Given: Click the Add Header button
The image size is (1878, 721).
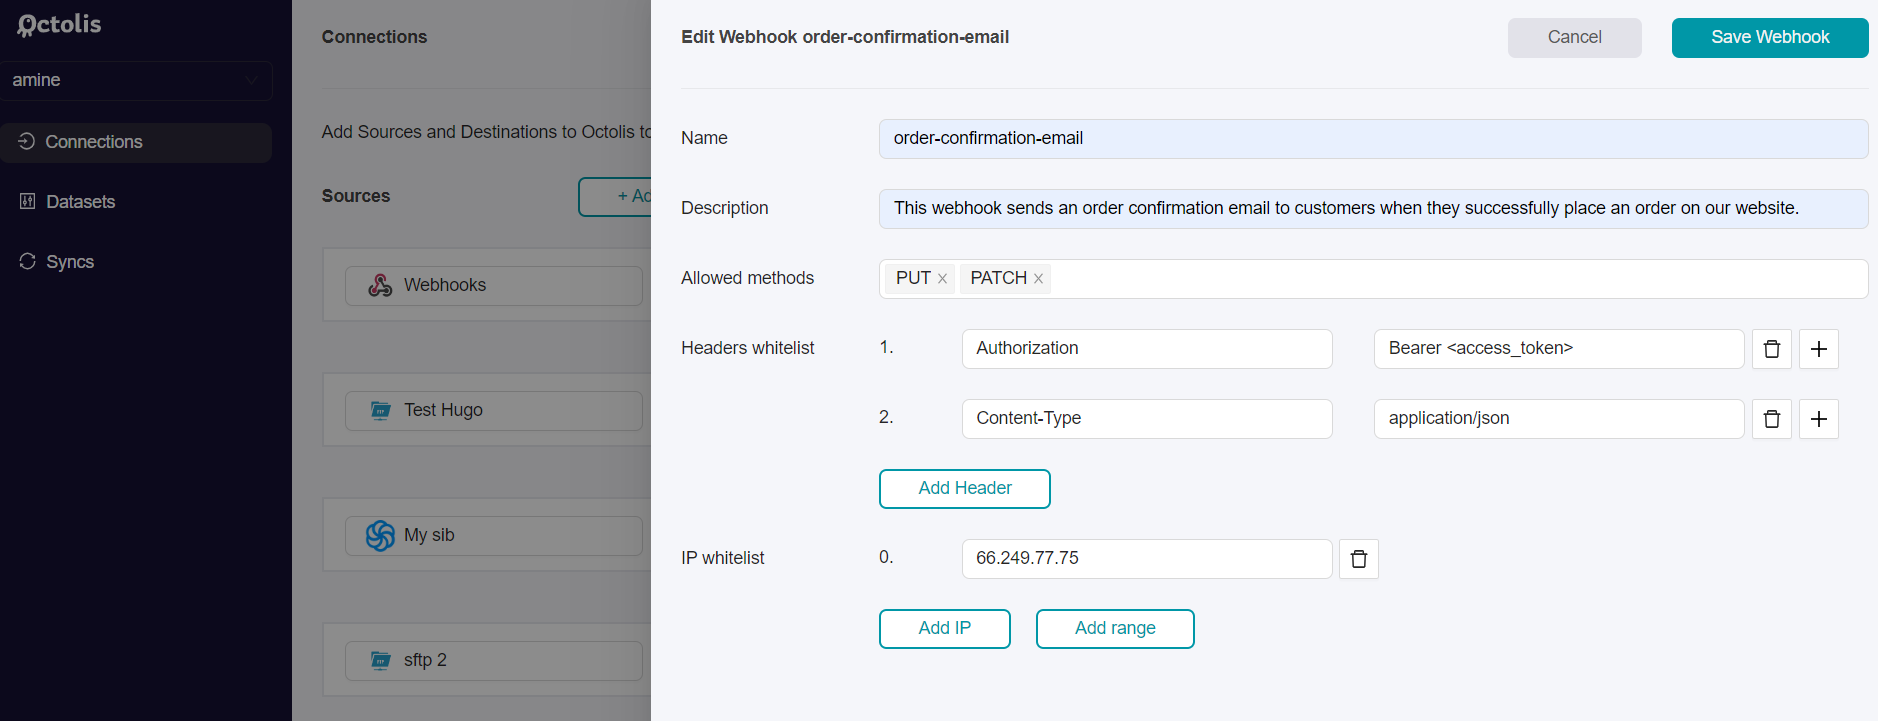Looking at the screenshot, I should [x=964, y=489].
